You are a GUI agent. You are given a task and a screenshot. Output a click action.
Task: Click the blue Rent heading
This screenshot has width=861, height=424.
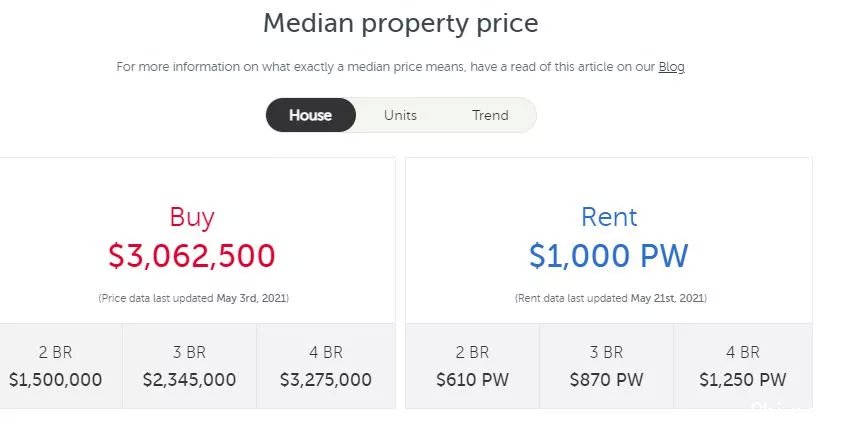[x=609, y=217]
